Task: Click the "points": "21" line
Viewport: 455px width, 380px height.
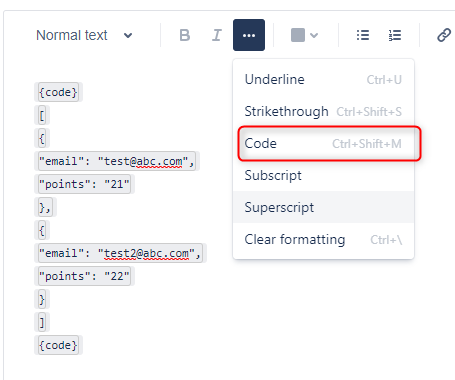Action: pos(84,184)
